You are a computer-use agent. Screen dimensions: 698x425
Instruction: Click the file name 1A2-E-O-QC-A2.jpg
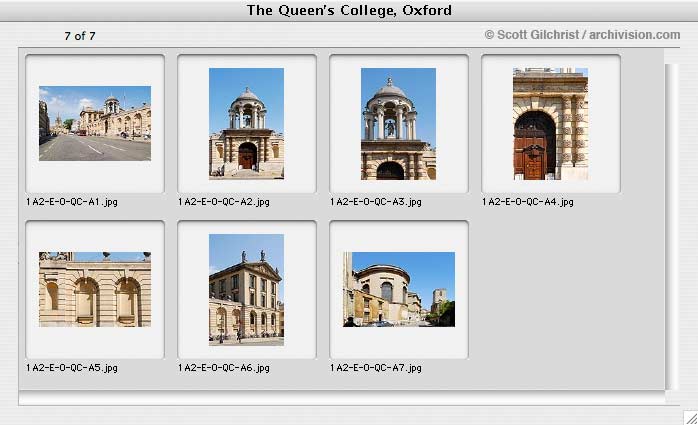pyautogui.click(x=224, y=202)
